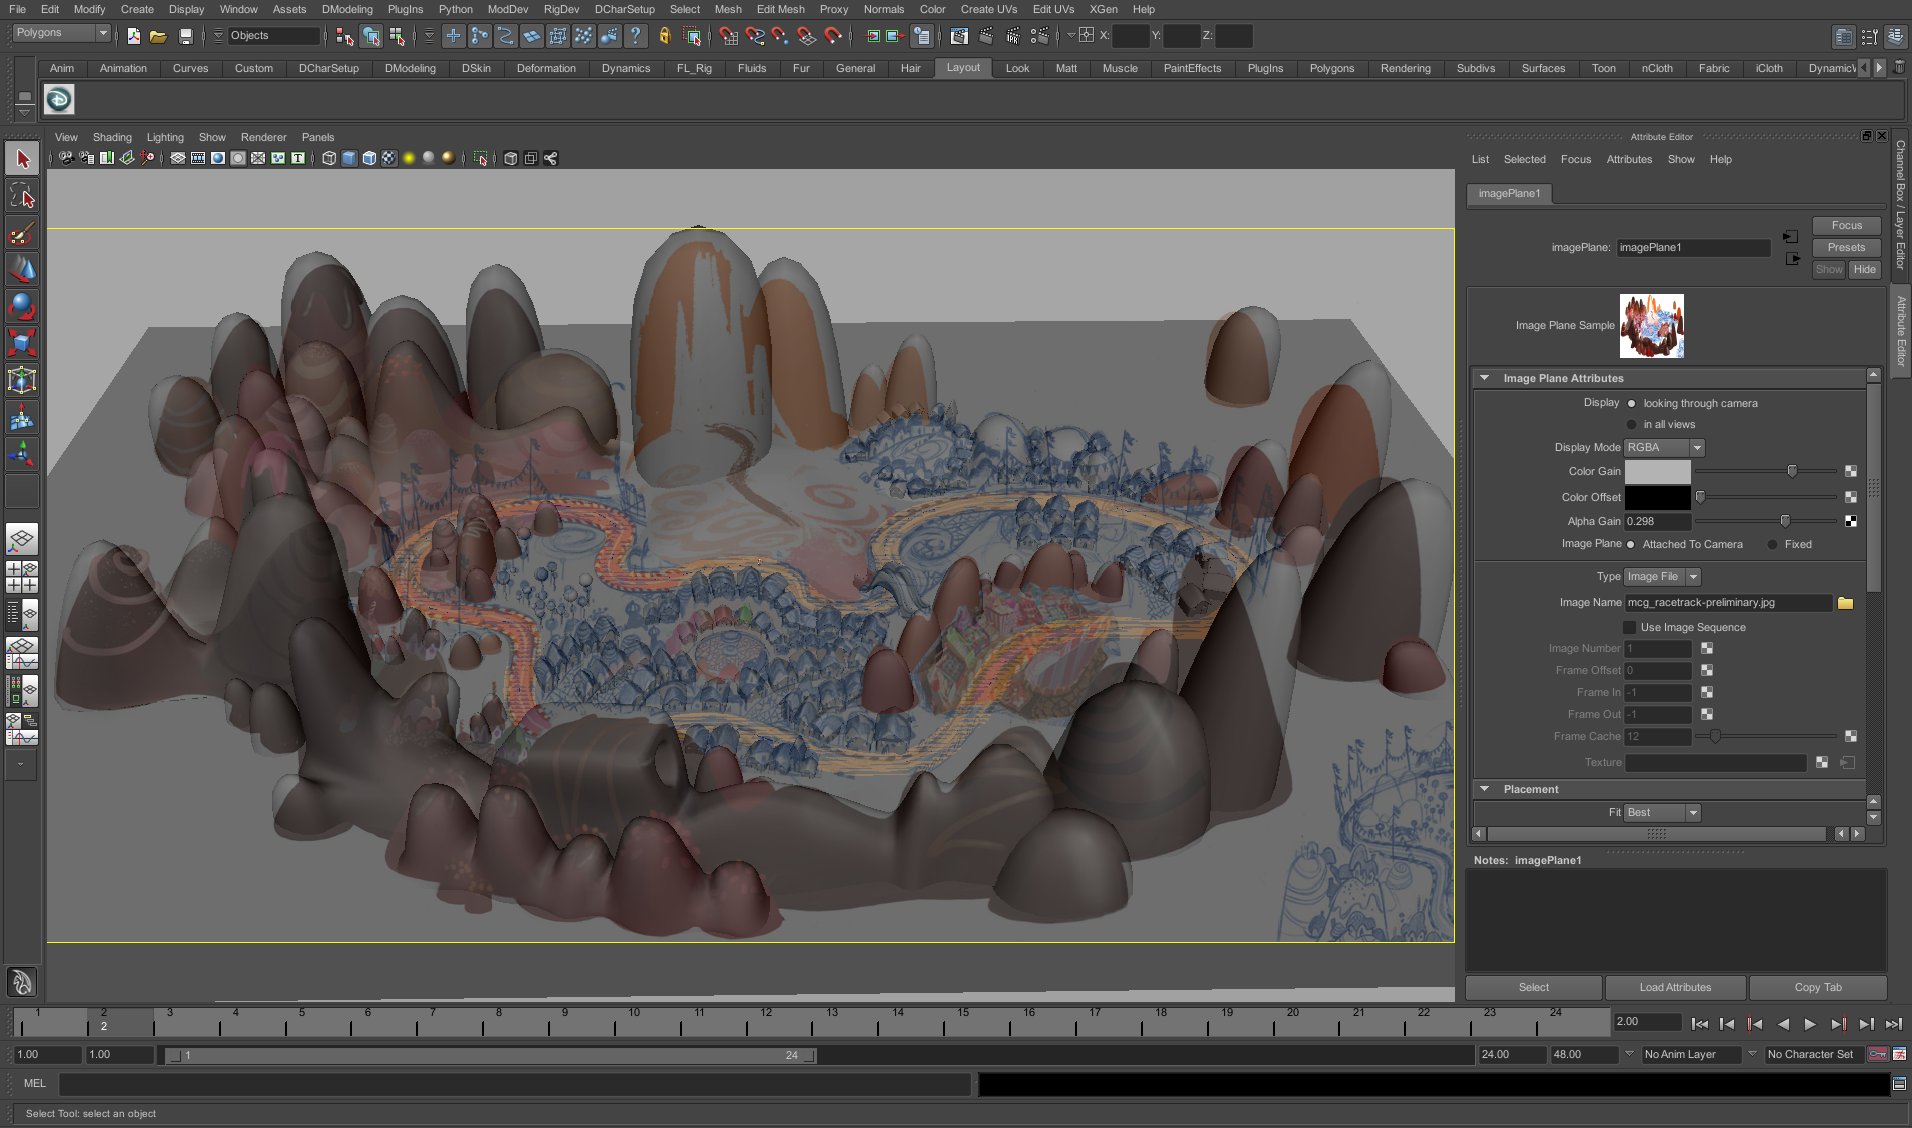Set Image Plane to Fixed
The image size is (1912, 1128).
(1773, 544)
